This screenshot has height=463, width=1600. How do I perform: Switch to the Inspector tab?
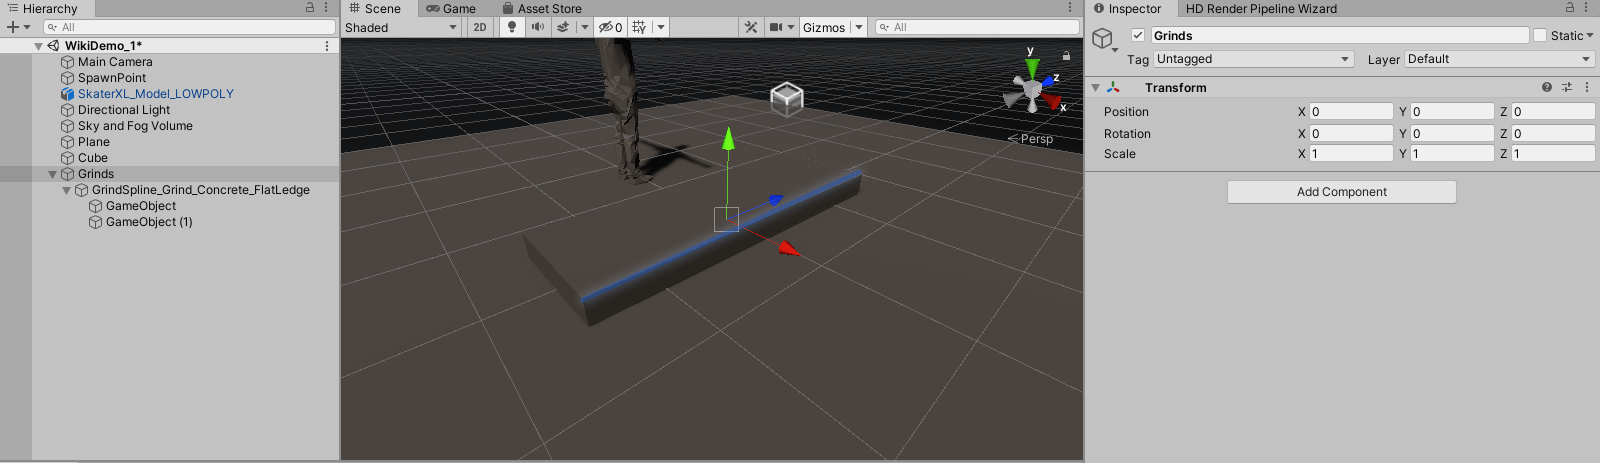(x=1128, y=8)
